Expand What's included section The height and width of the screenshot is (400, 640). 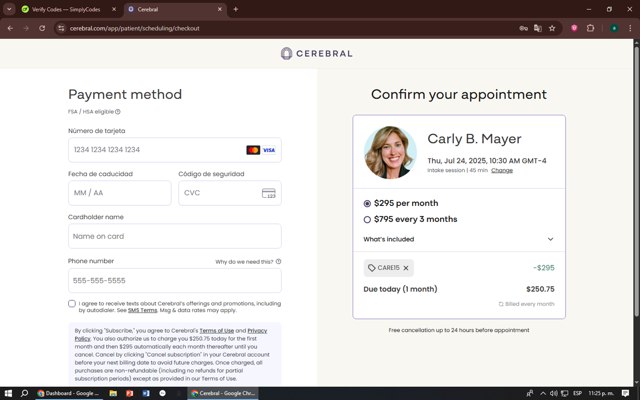(x=459, y=239)
